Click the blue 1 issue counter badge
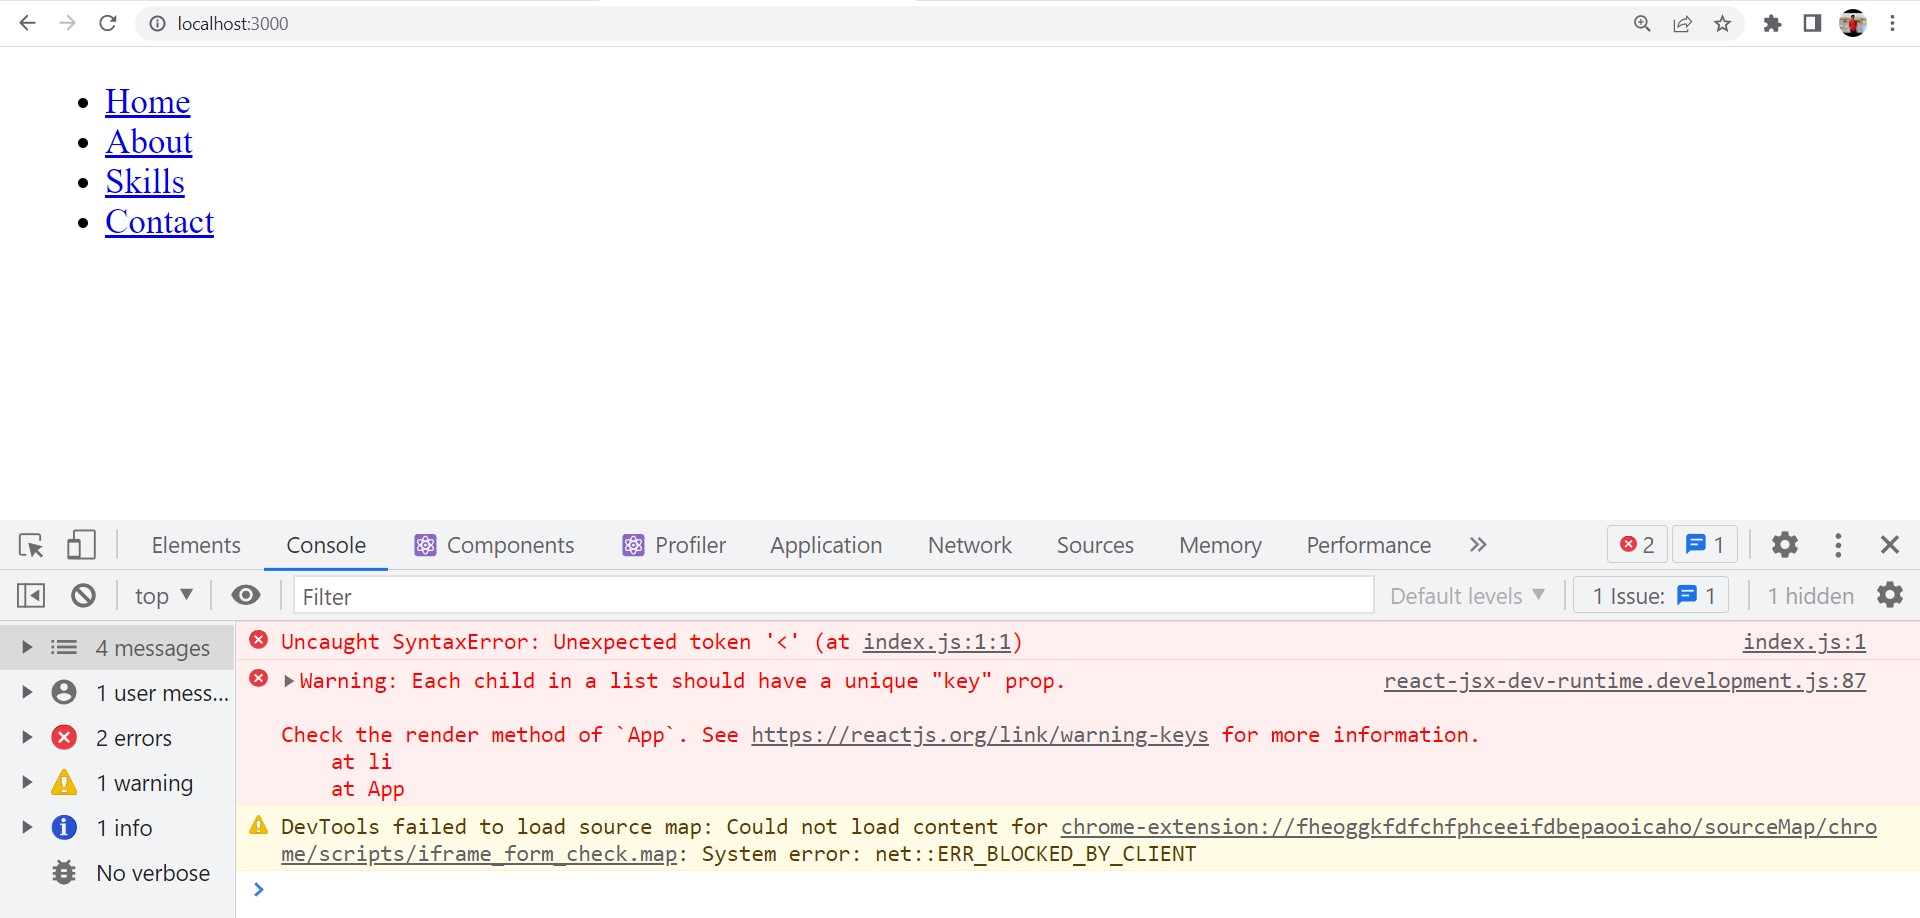1920x918 pixels. [x=1705, y=545]
